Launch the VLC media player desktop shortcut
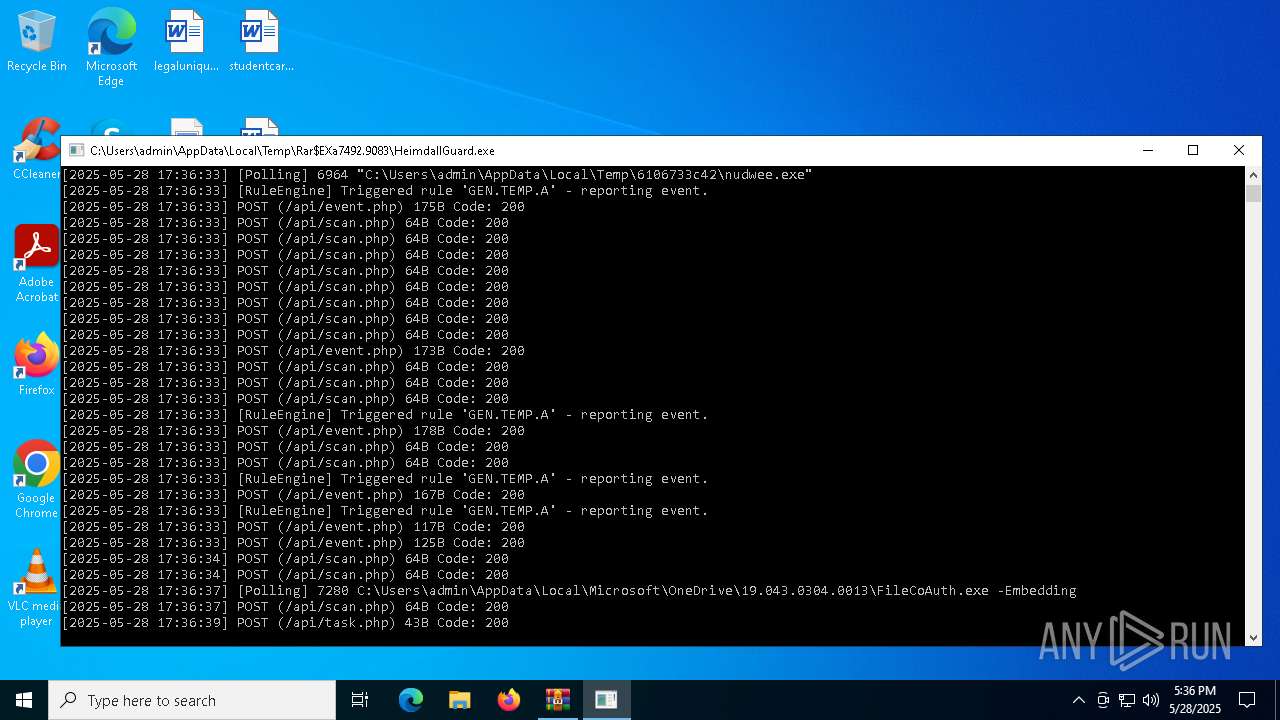The width and height of the screenshot is (1280, 720). pos(36,588)
